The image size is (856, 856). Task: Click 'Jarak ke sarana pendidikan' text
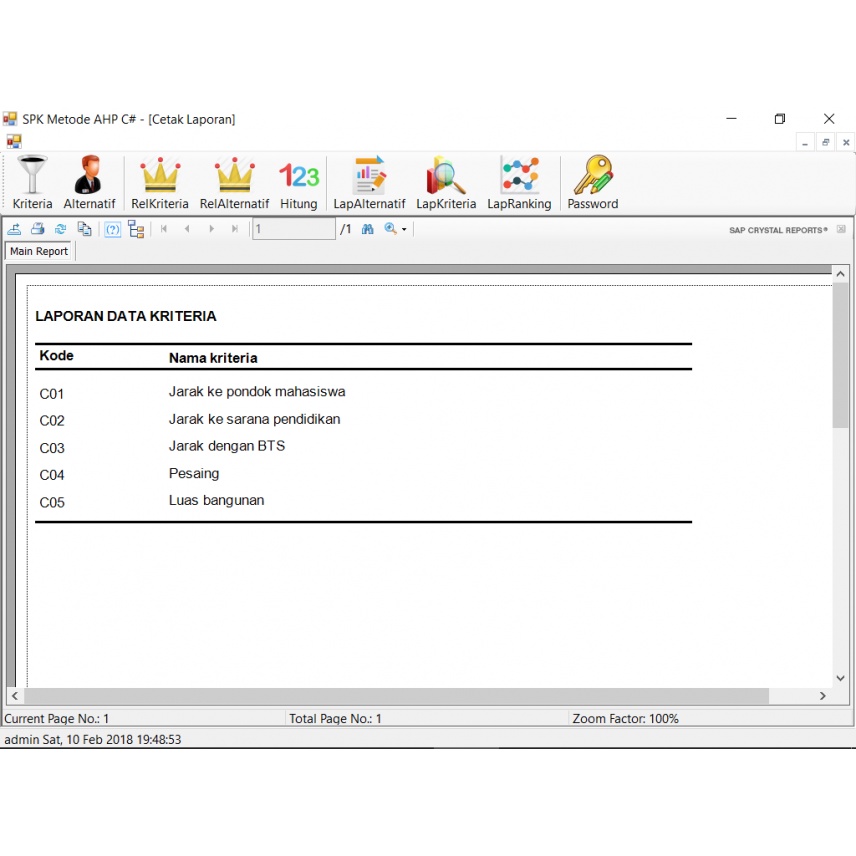[254, 419]
